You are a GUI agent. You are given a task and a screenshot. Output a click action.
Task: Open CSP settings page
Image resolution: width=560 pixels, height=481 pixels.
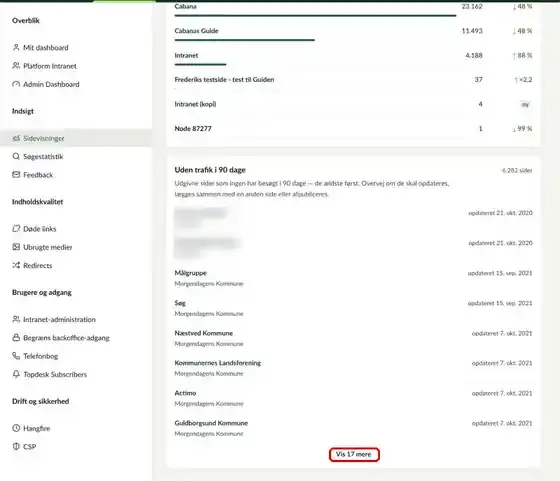pos(30,447)
